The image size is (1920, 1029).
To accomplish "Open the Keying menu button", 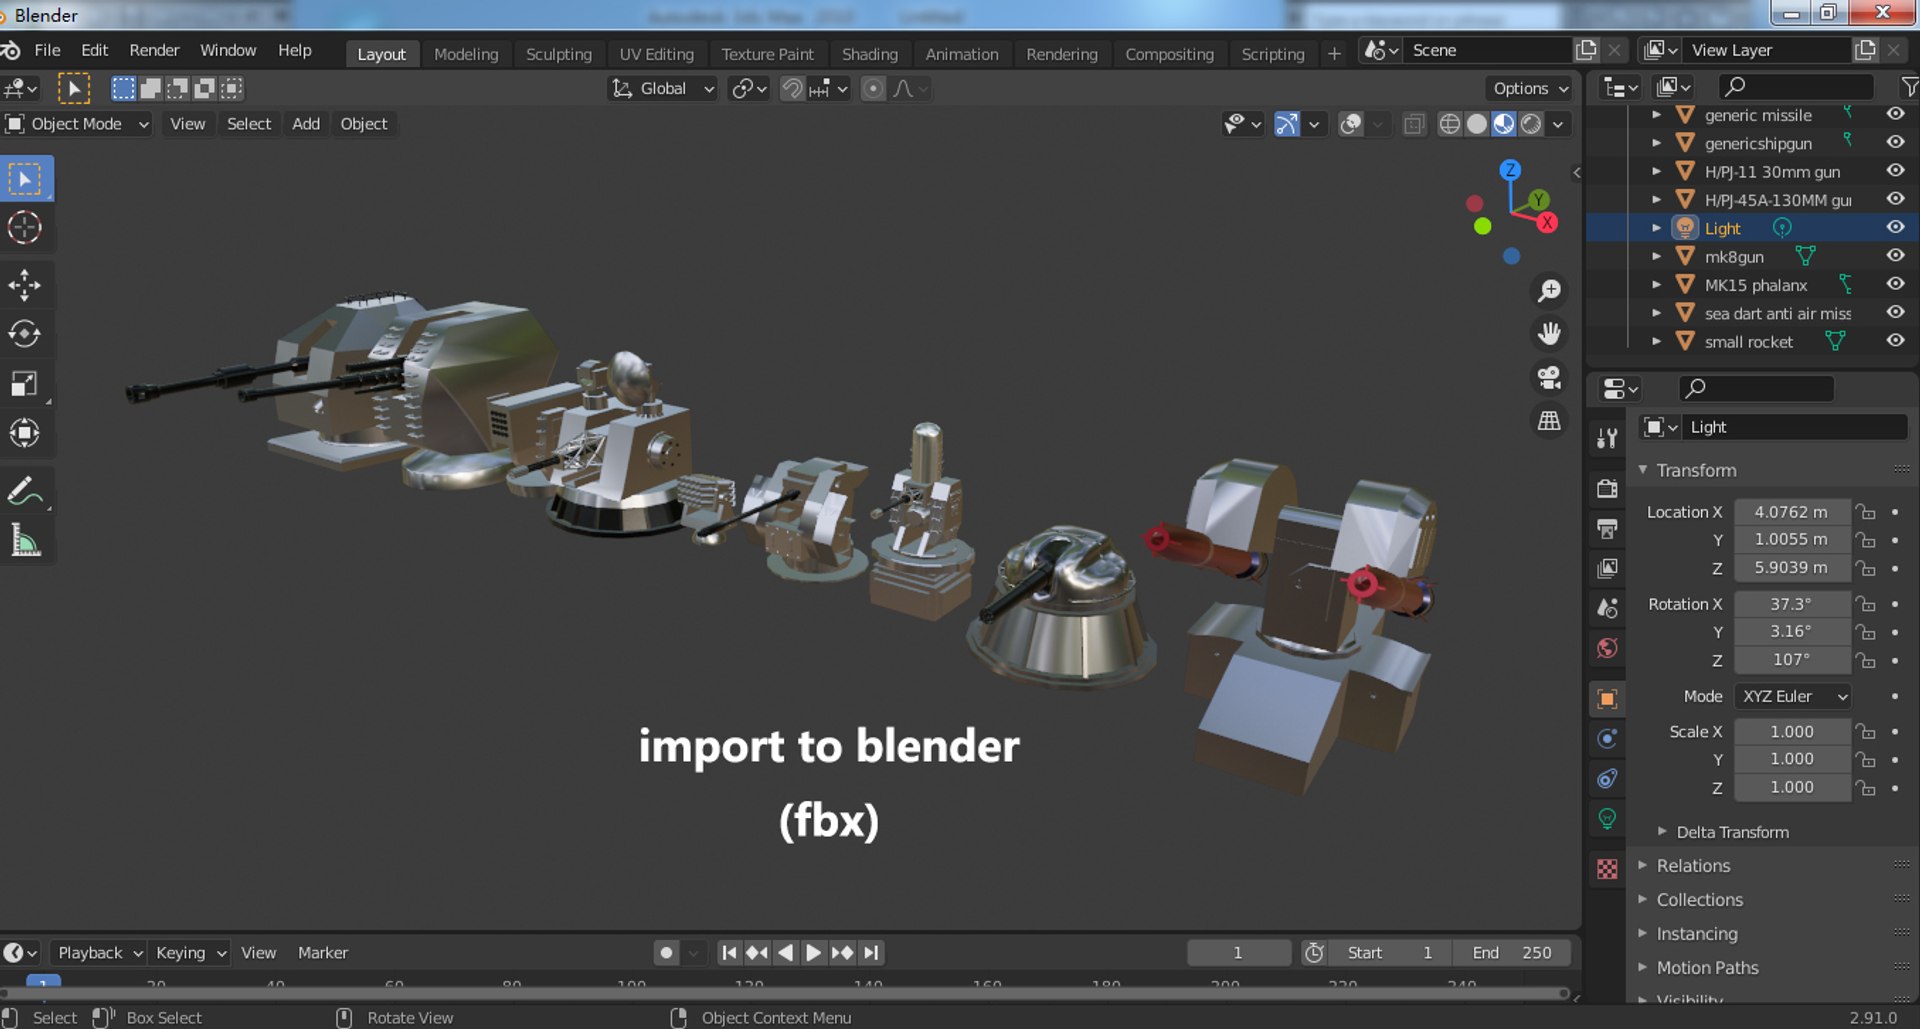I will coord(190,953).
